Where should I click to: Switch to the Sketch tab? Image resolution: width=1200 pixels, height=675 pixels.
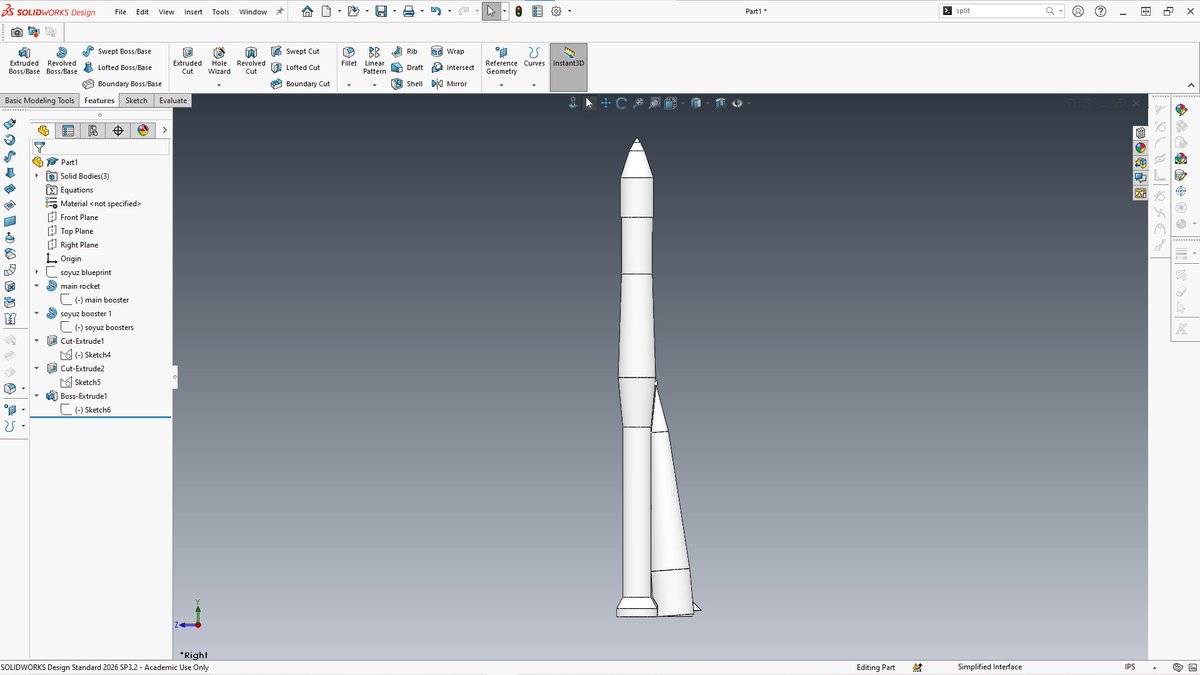pos(136,100)
